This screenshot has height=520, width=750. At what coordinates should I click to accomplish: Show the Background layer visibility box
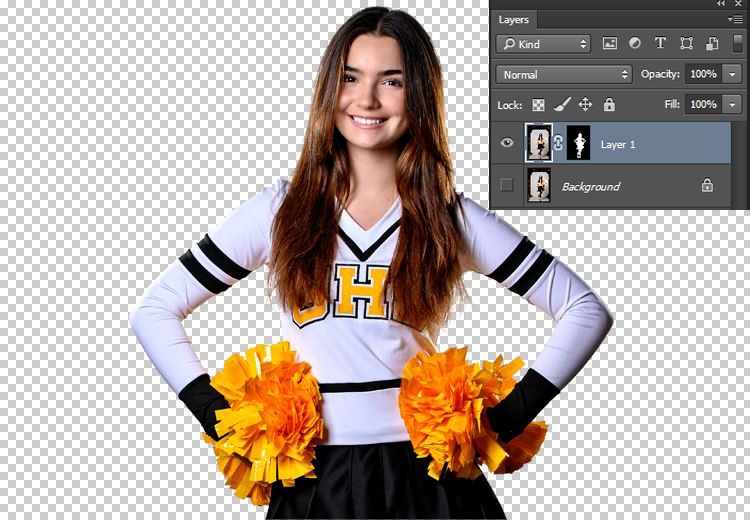[x=507, y=185]
